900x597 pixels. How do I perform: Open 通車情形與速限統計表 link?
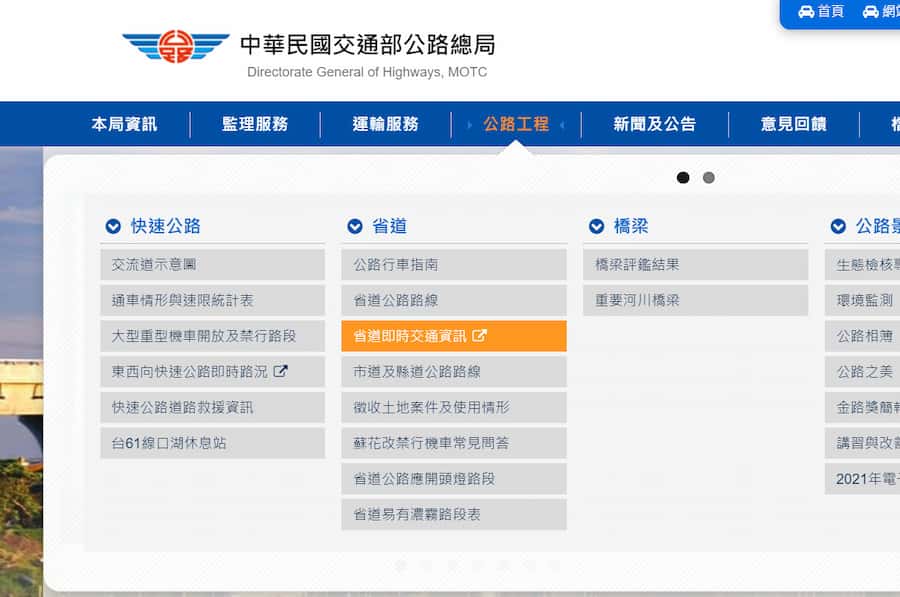coord(212,300)
